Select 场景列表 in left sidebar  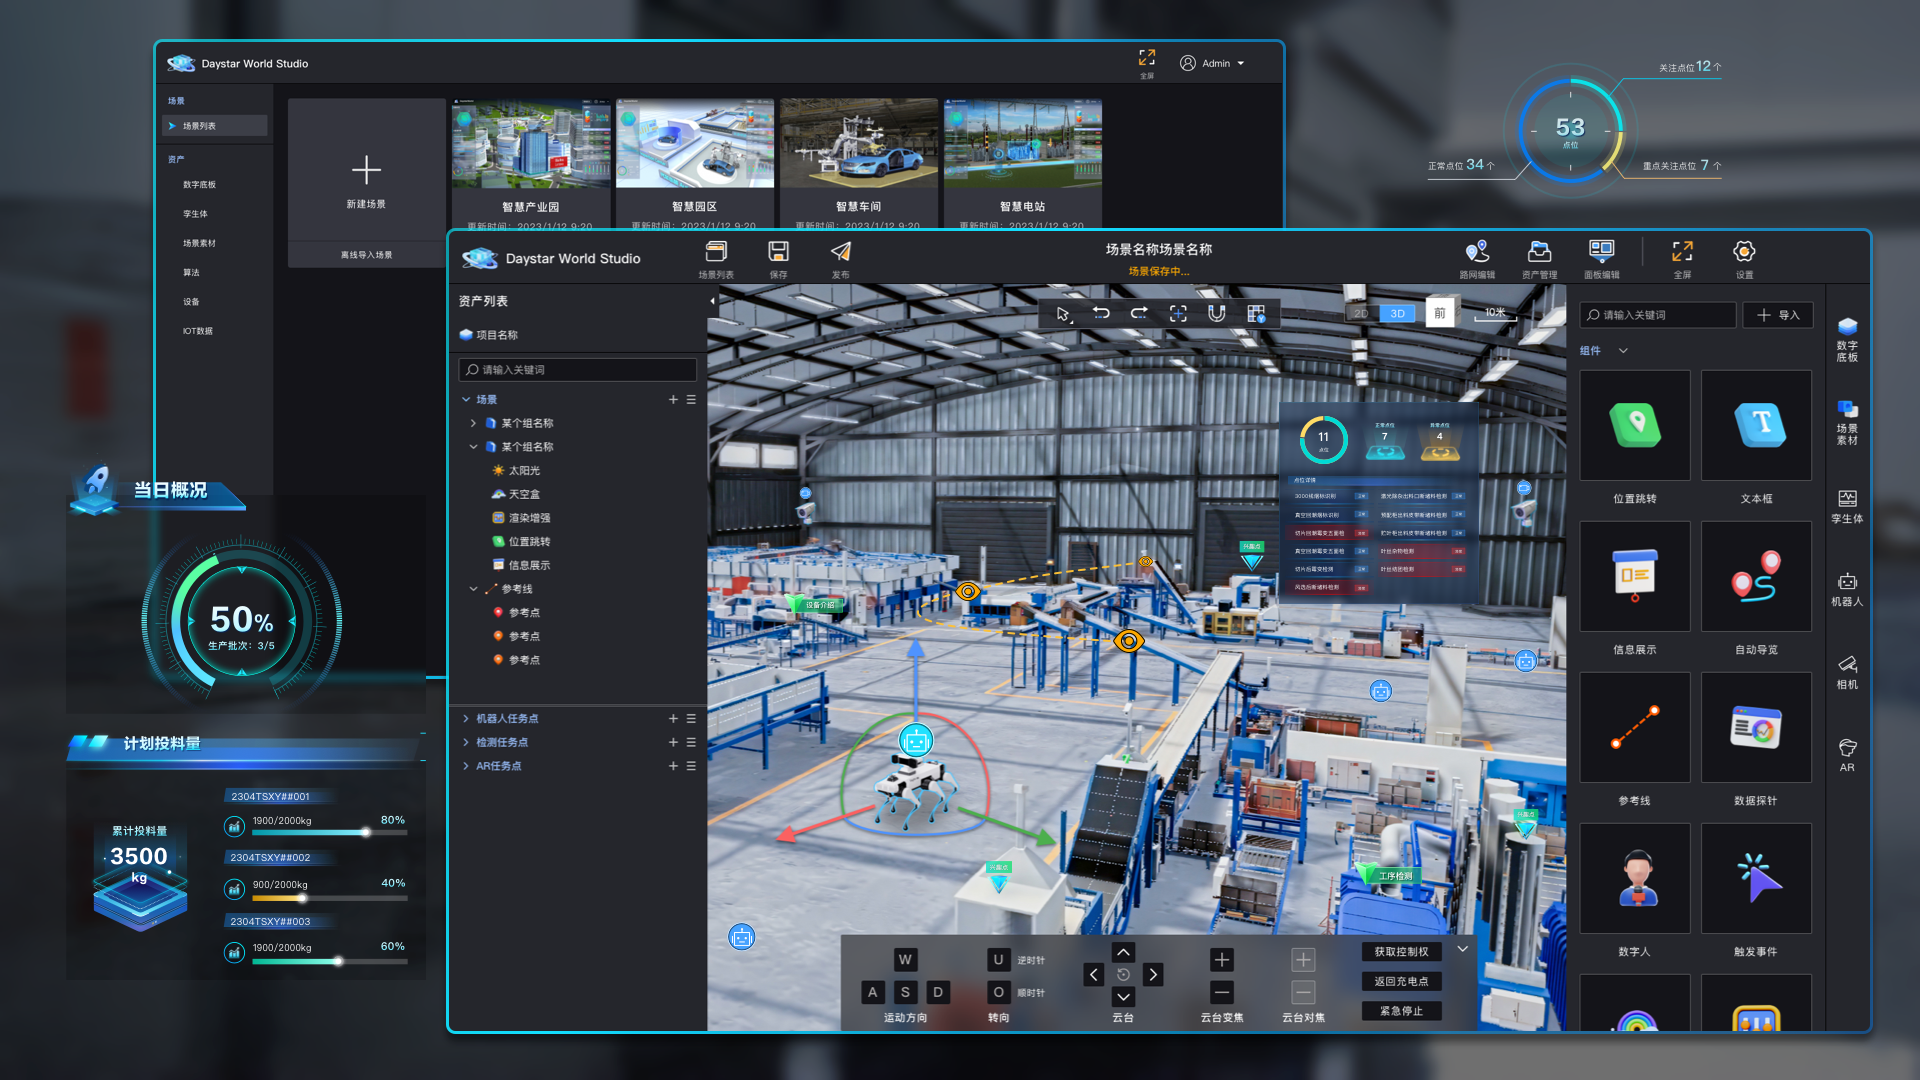click(x=199, y=126)
